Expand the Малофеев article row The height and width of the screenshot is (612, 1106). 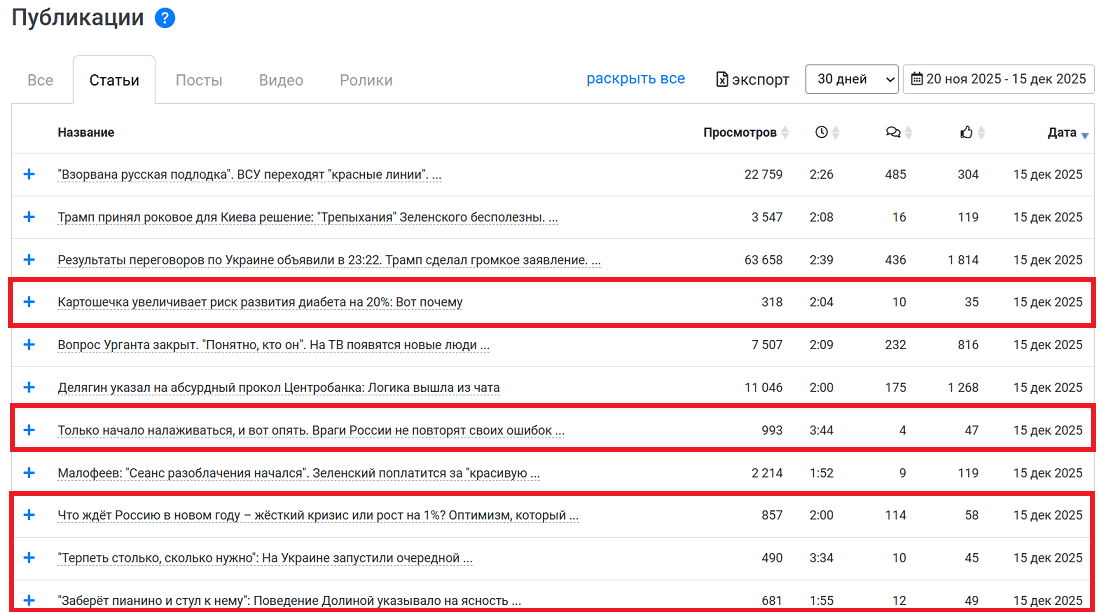point(29,473)
